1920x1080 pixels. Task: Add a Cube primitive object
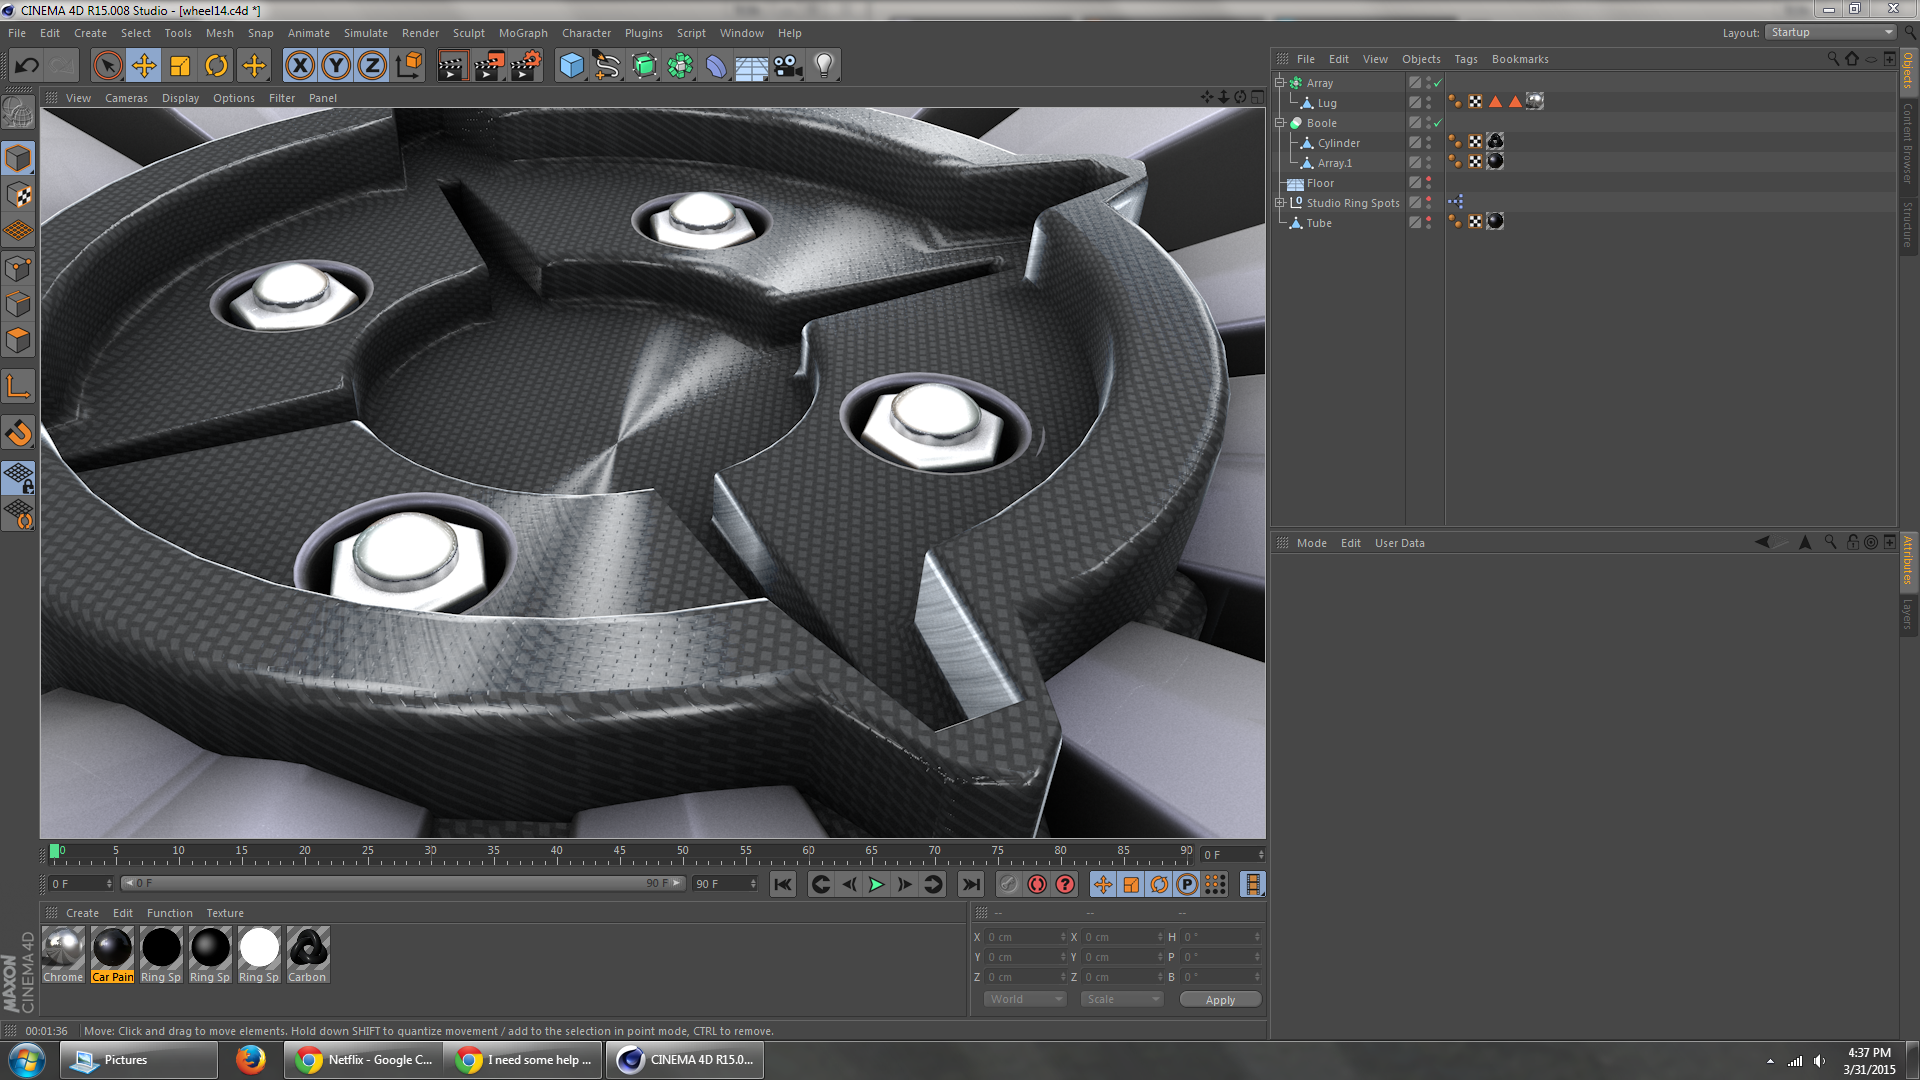(572, 66)
